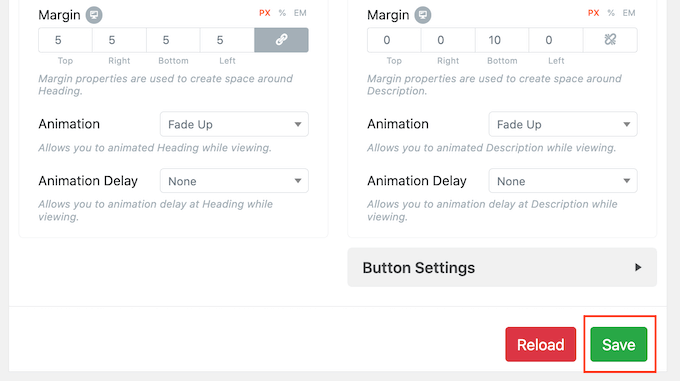Click the Description margin Left field
The image size is (680, 382).
point(556,40)
